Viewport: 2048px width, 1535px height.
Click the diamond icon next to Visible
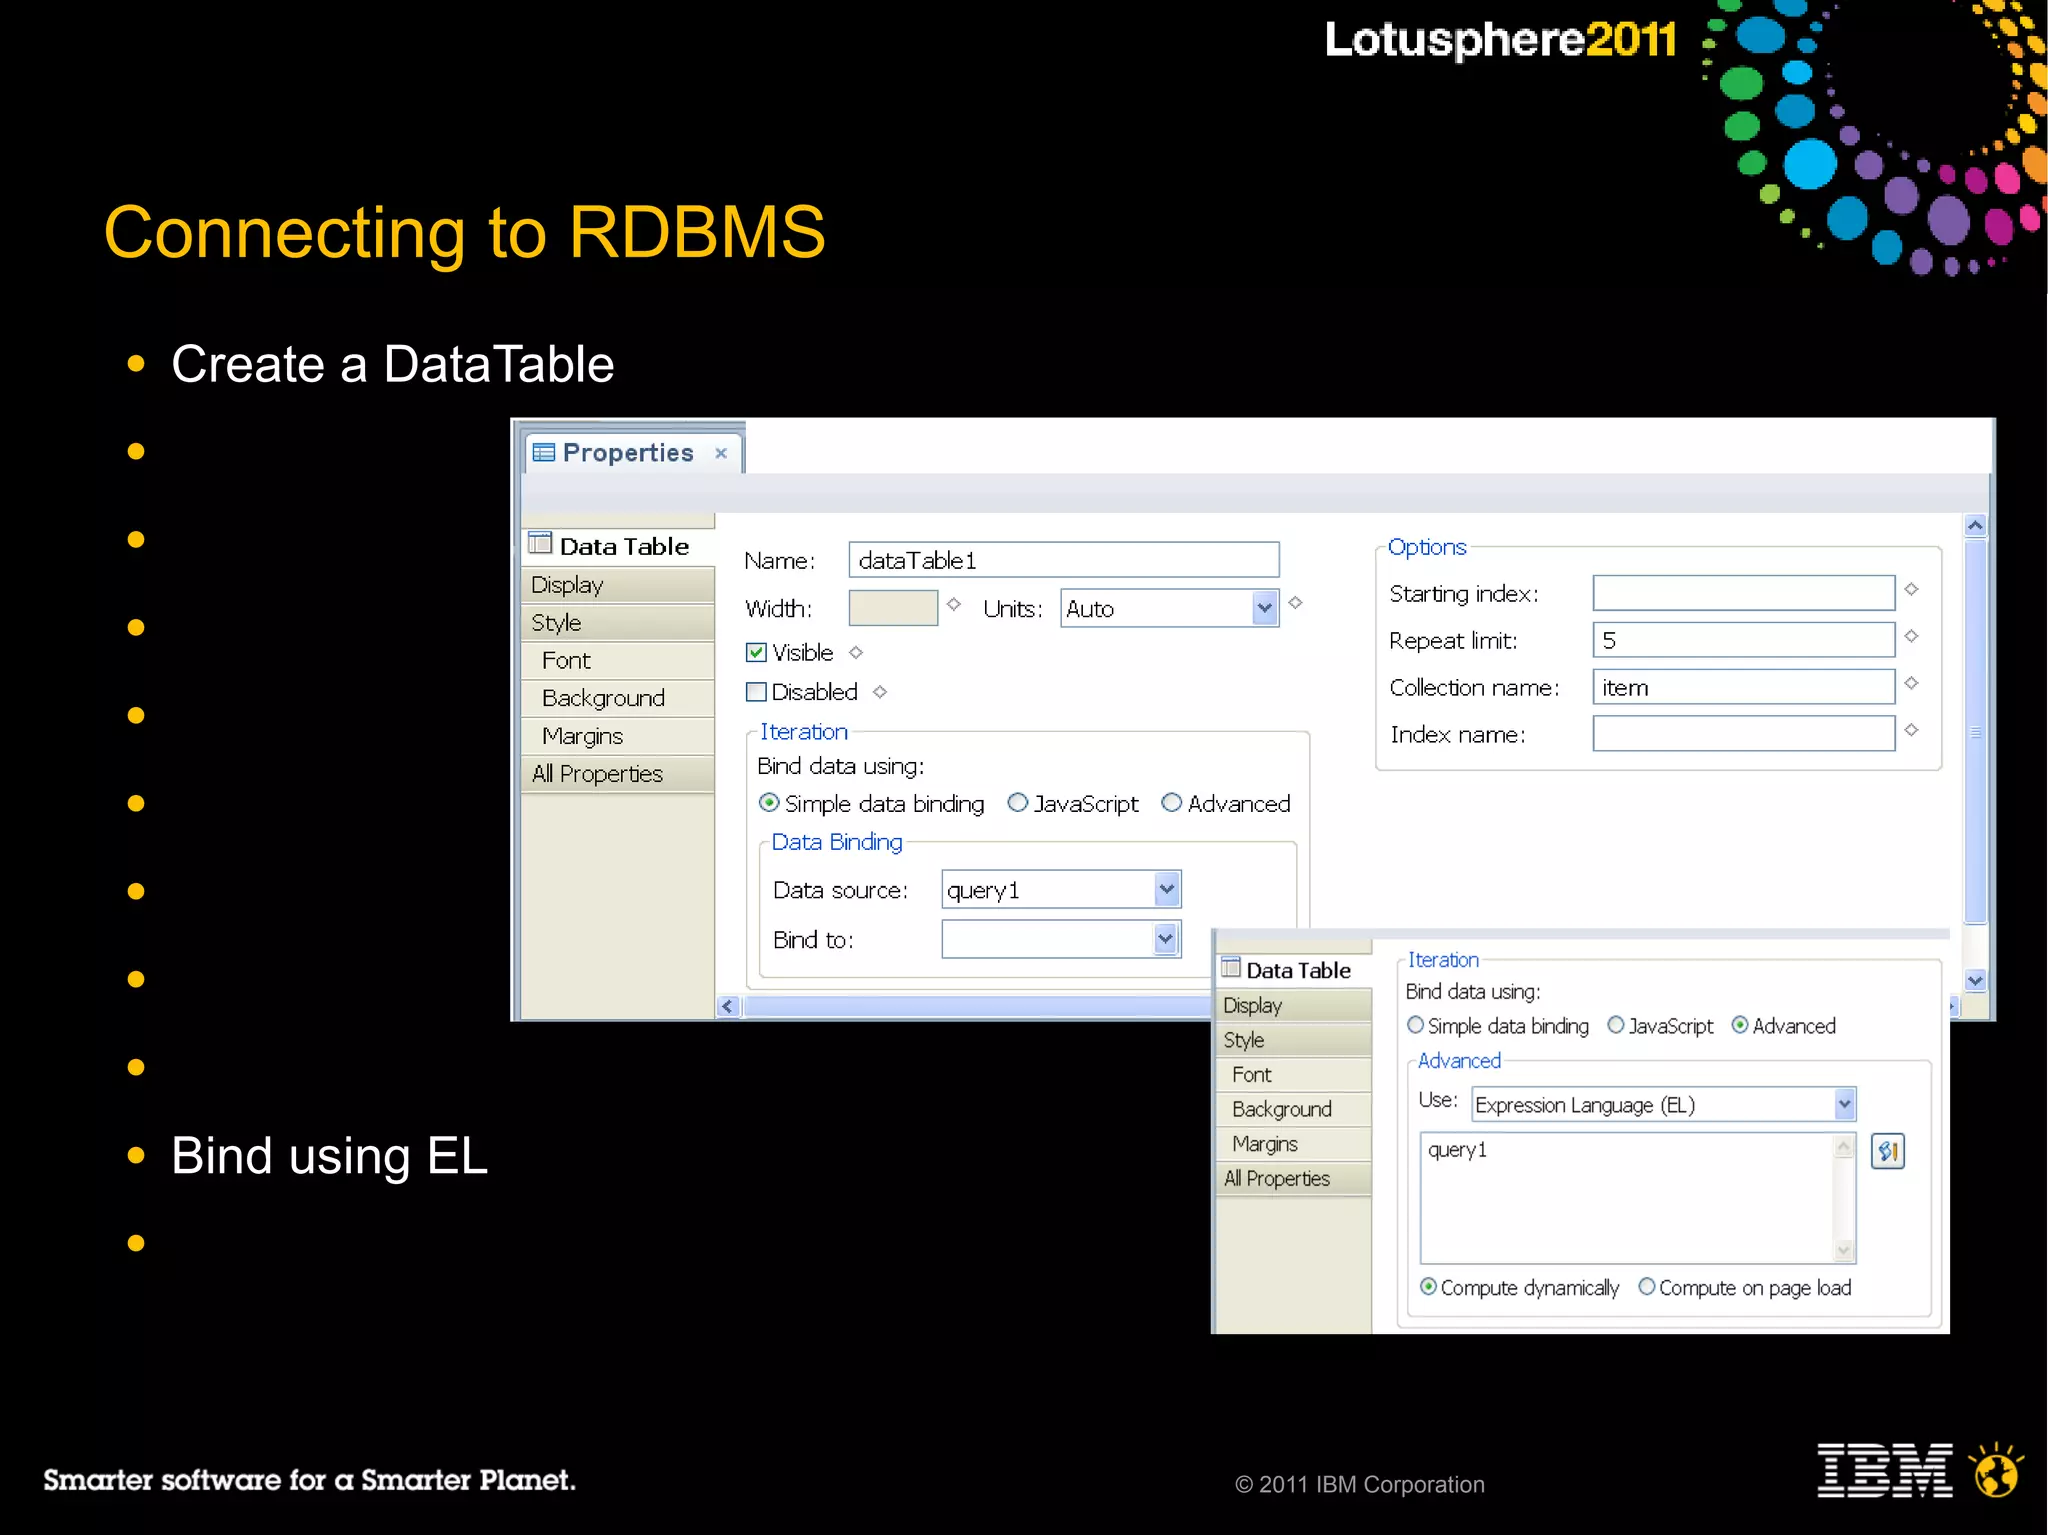[x=856, y=652]
